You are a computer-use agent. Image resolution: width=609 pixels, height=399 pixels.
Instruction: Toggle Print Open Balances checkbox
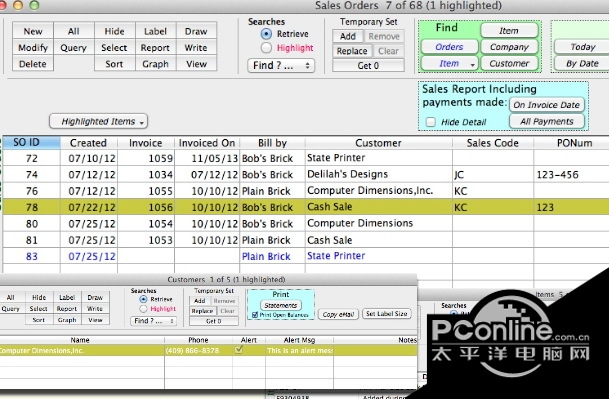click(x=255, y=315)
